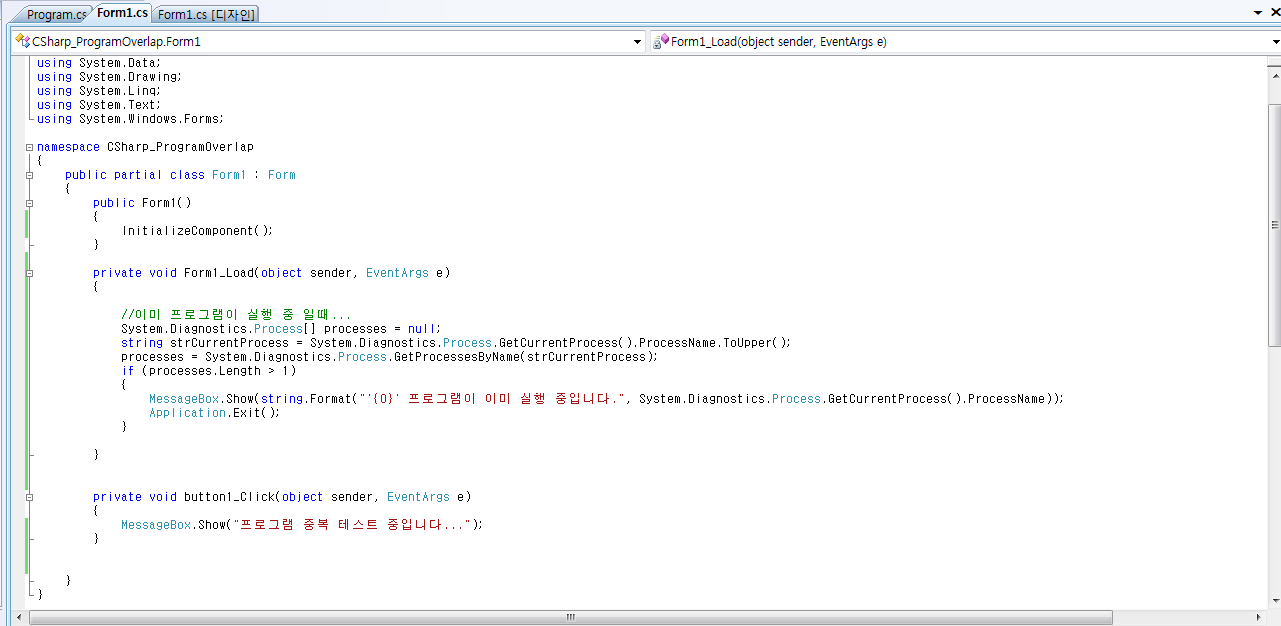This screenshot has height=626, width=1281.
Task: Collapse the namespace CSharp_ProgramOverlap block
Action: [x=30, y=147]
